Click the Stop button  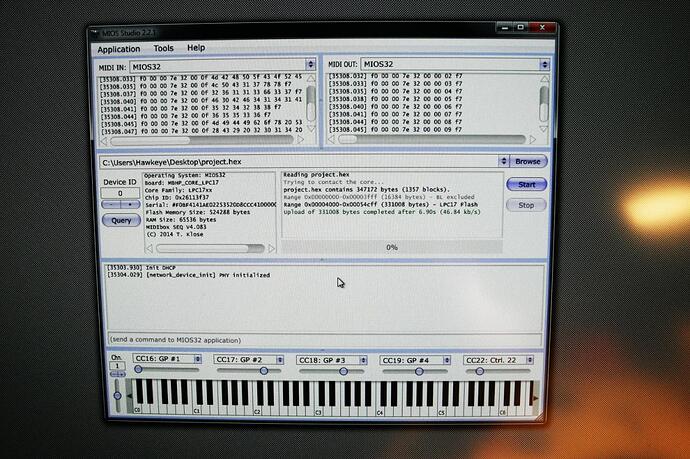tap(526, 205)
